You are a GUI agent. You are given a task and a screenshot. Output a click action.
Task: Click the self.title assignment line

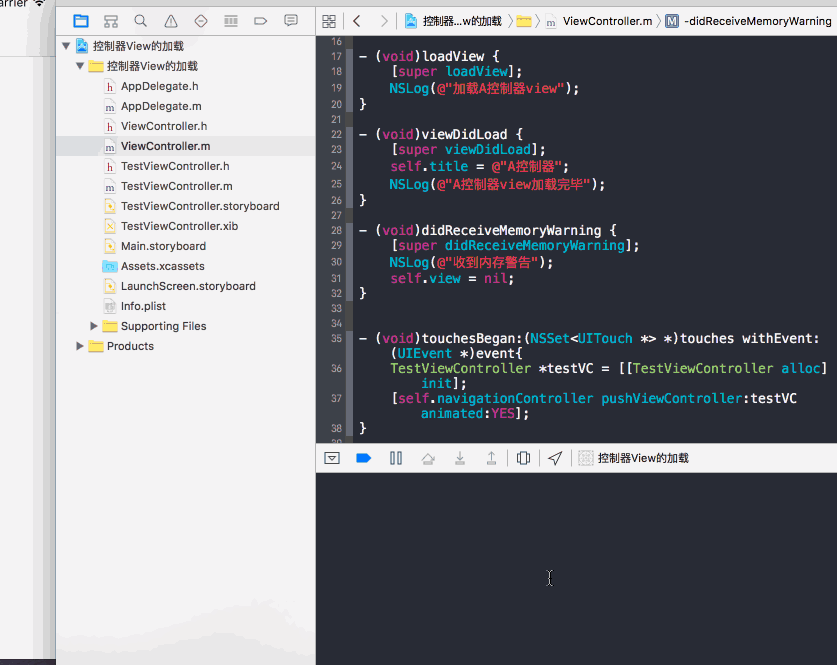(479, 167)
